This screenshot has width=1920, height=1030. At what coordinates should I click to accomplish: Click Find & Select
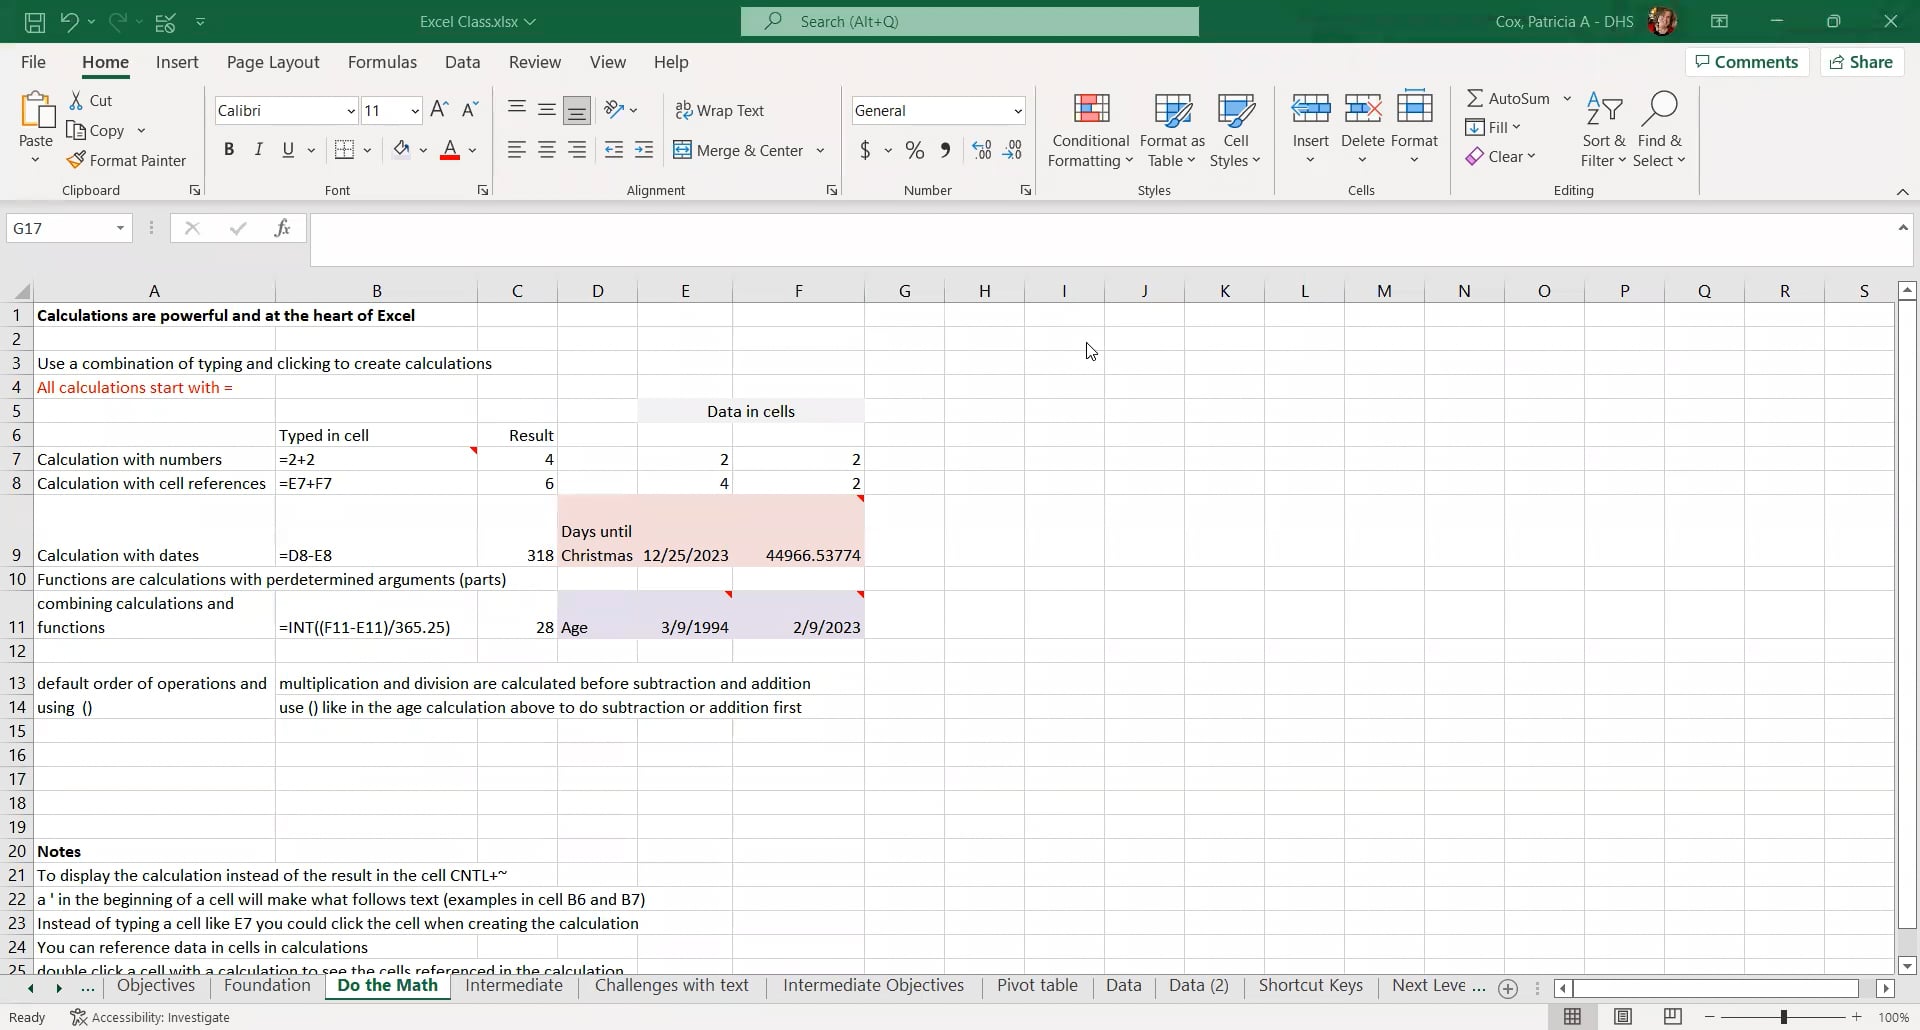click(x=1660, y=128)
